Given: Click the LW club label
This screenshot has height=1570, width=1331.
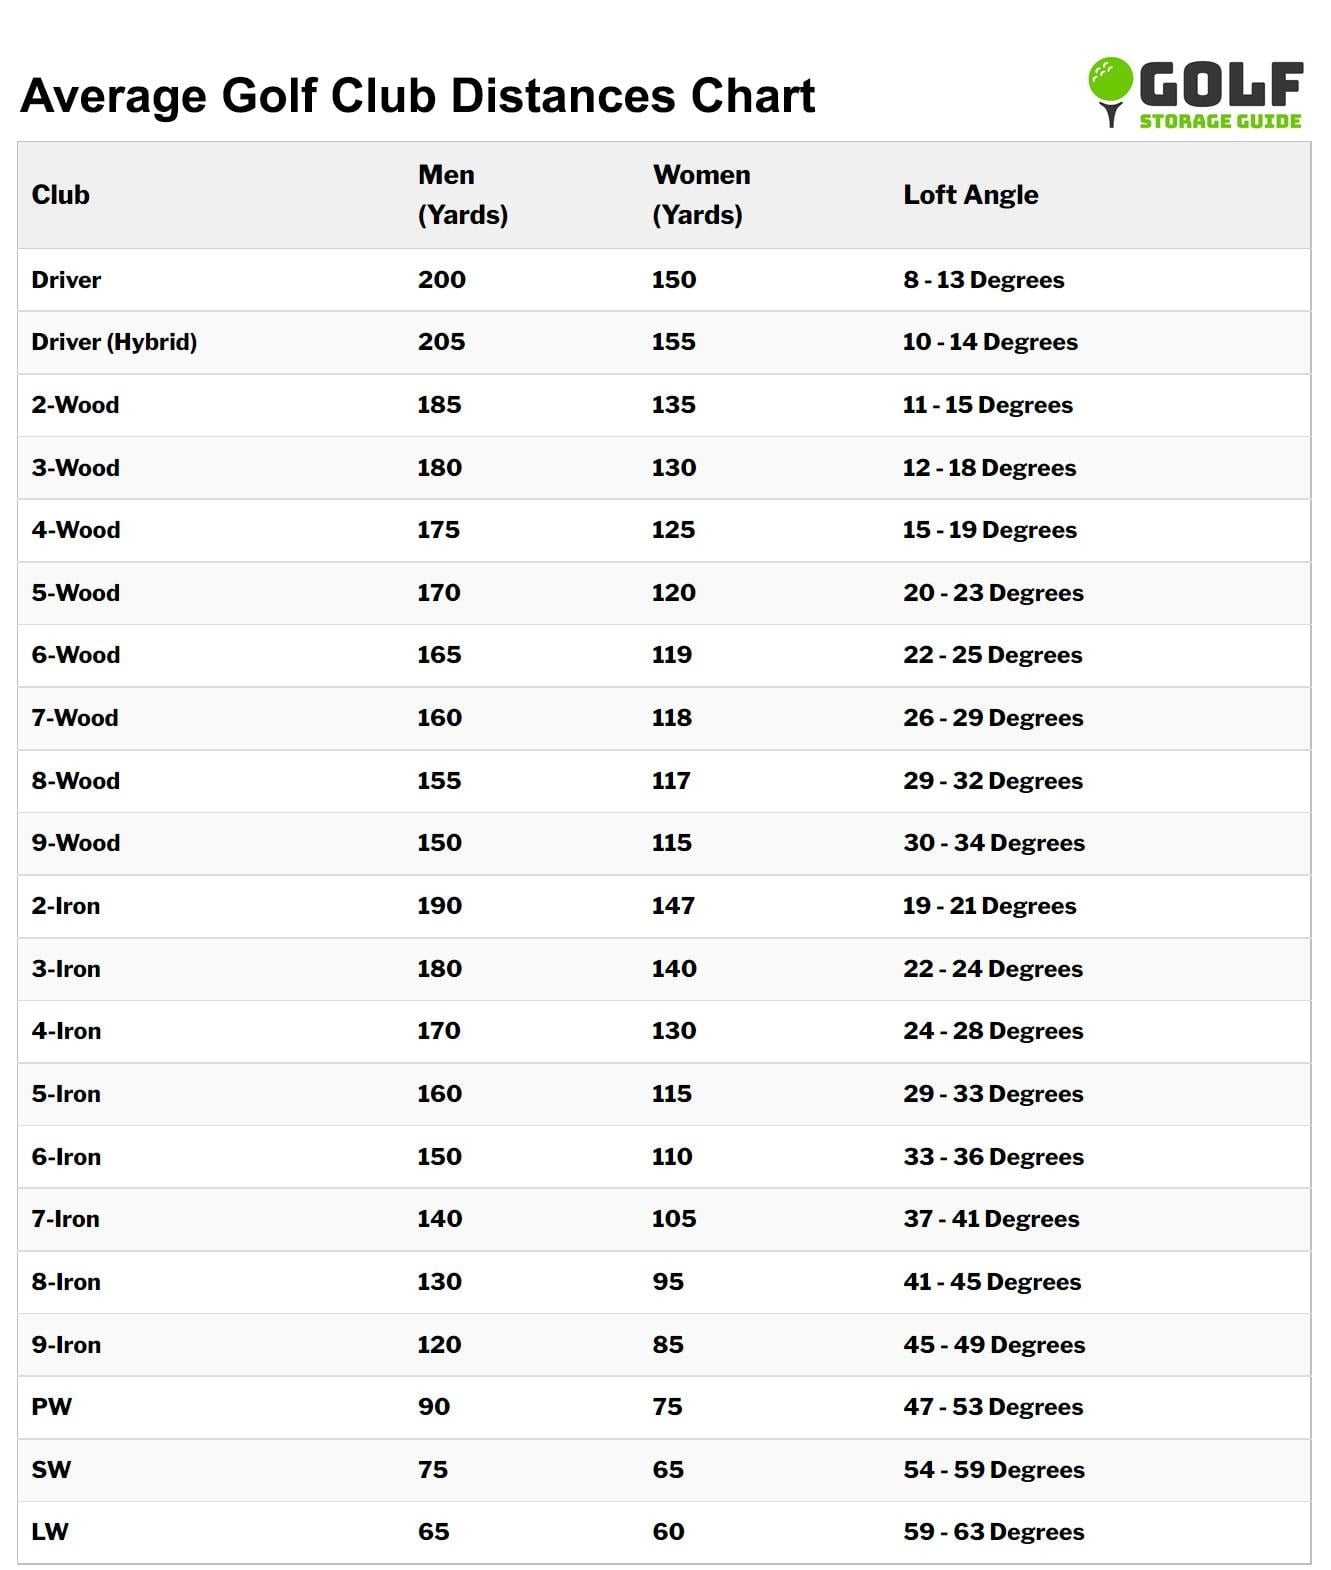Looking at the screenshot, I should coord(50,1532).
